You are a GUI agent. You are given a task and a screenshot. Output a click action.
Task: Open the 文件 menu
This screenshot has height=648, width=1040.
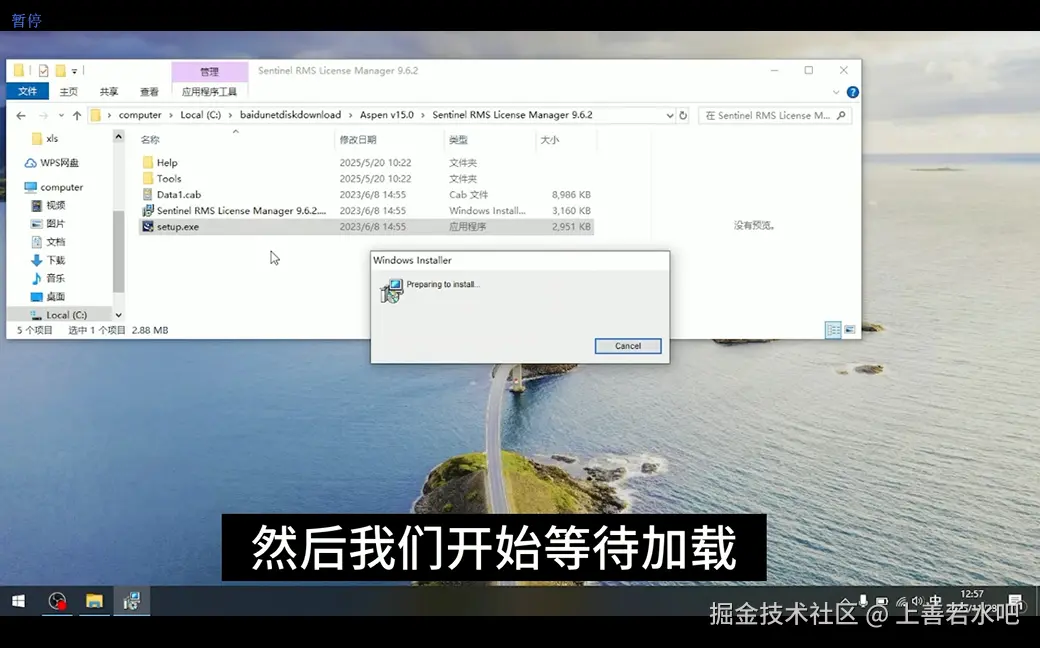[x=27, y=91]
